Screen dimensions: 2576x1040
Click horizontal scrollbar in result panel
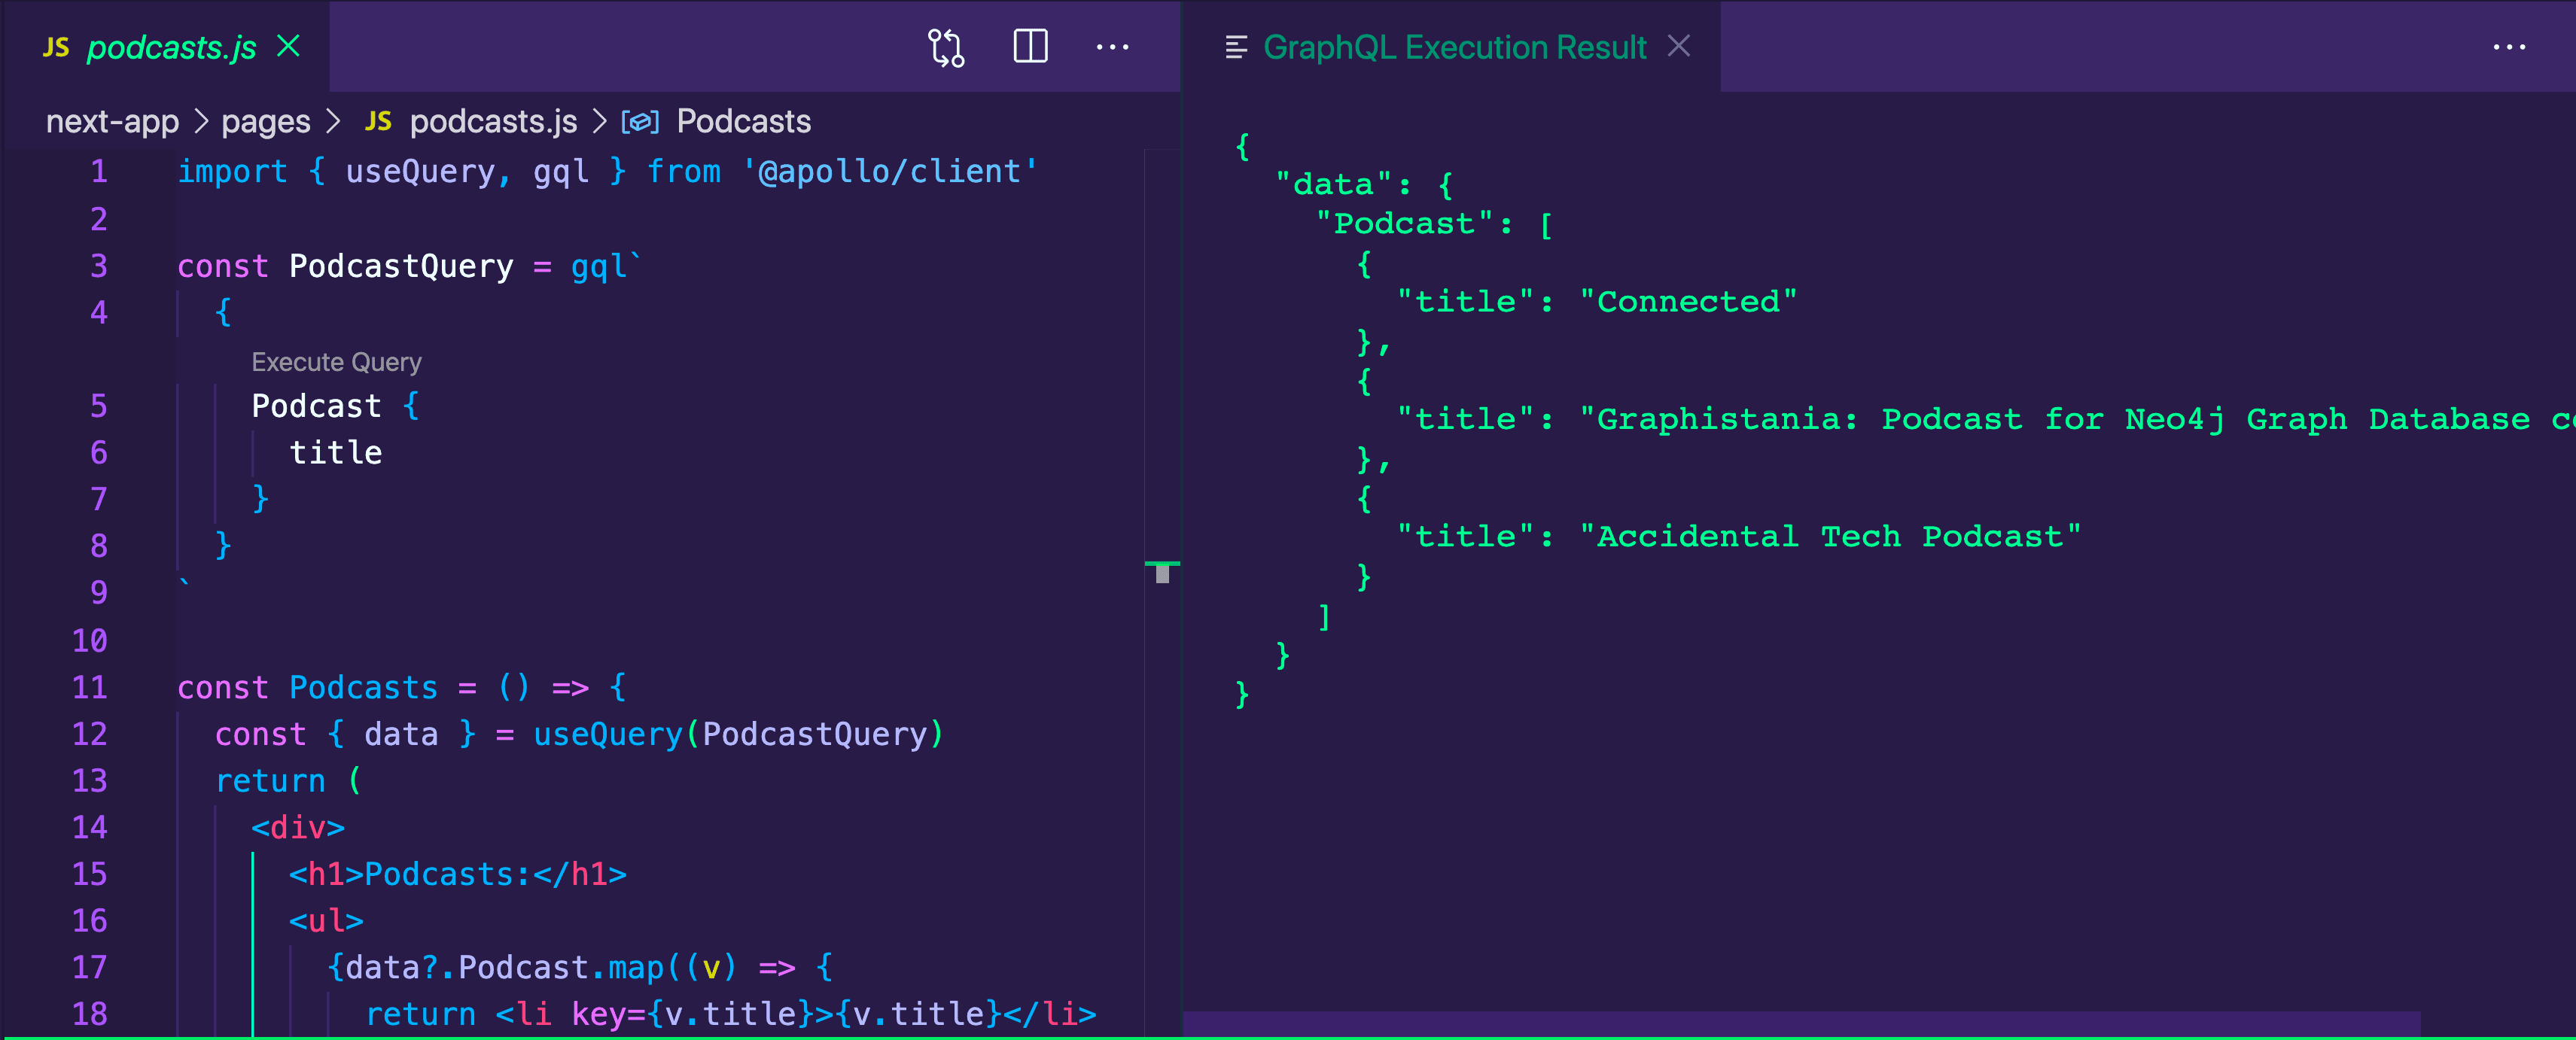coord(1800,1024)
